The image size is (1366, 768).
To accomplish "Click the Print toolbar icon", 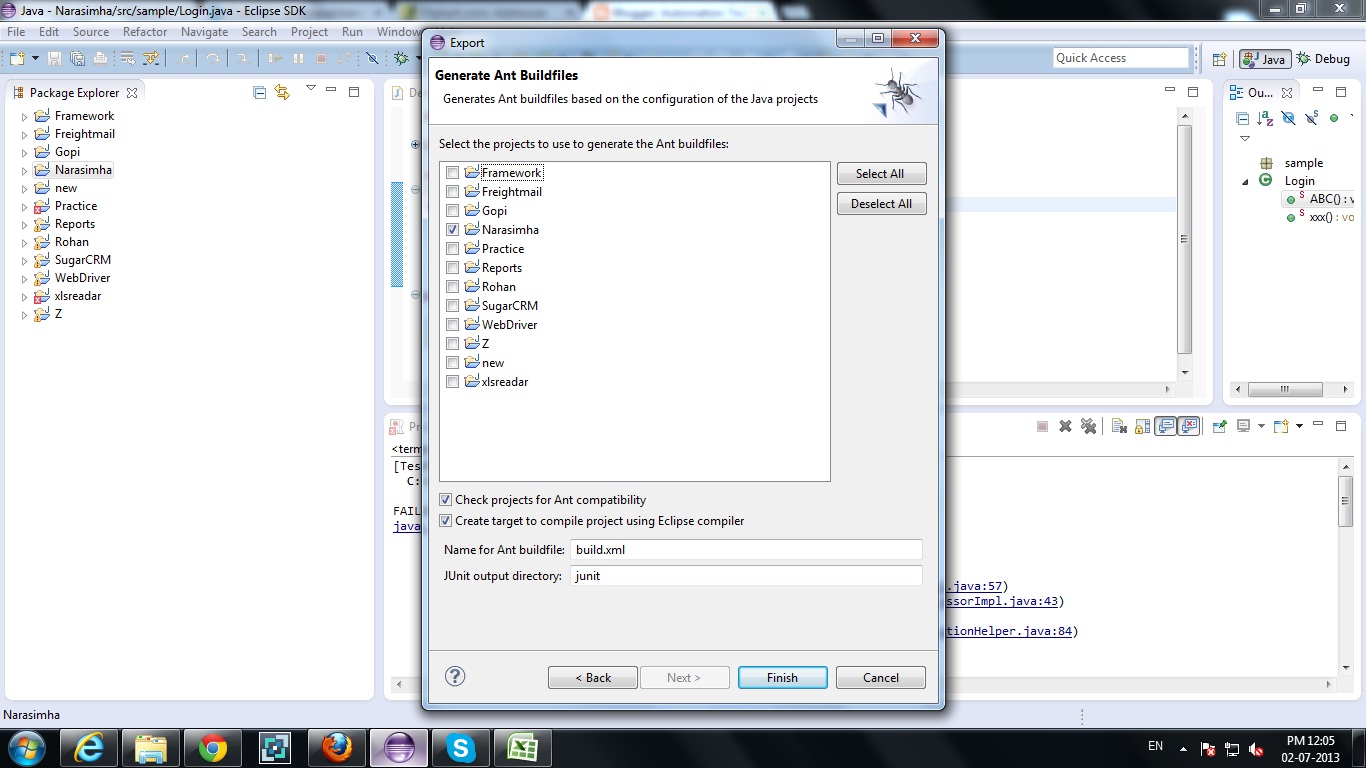I will [x=100, y=58].
